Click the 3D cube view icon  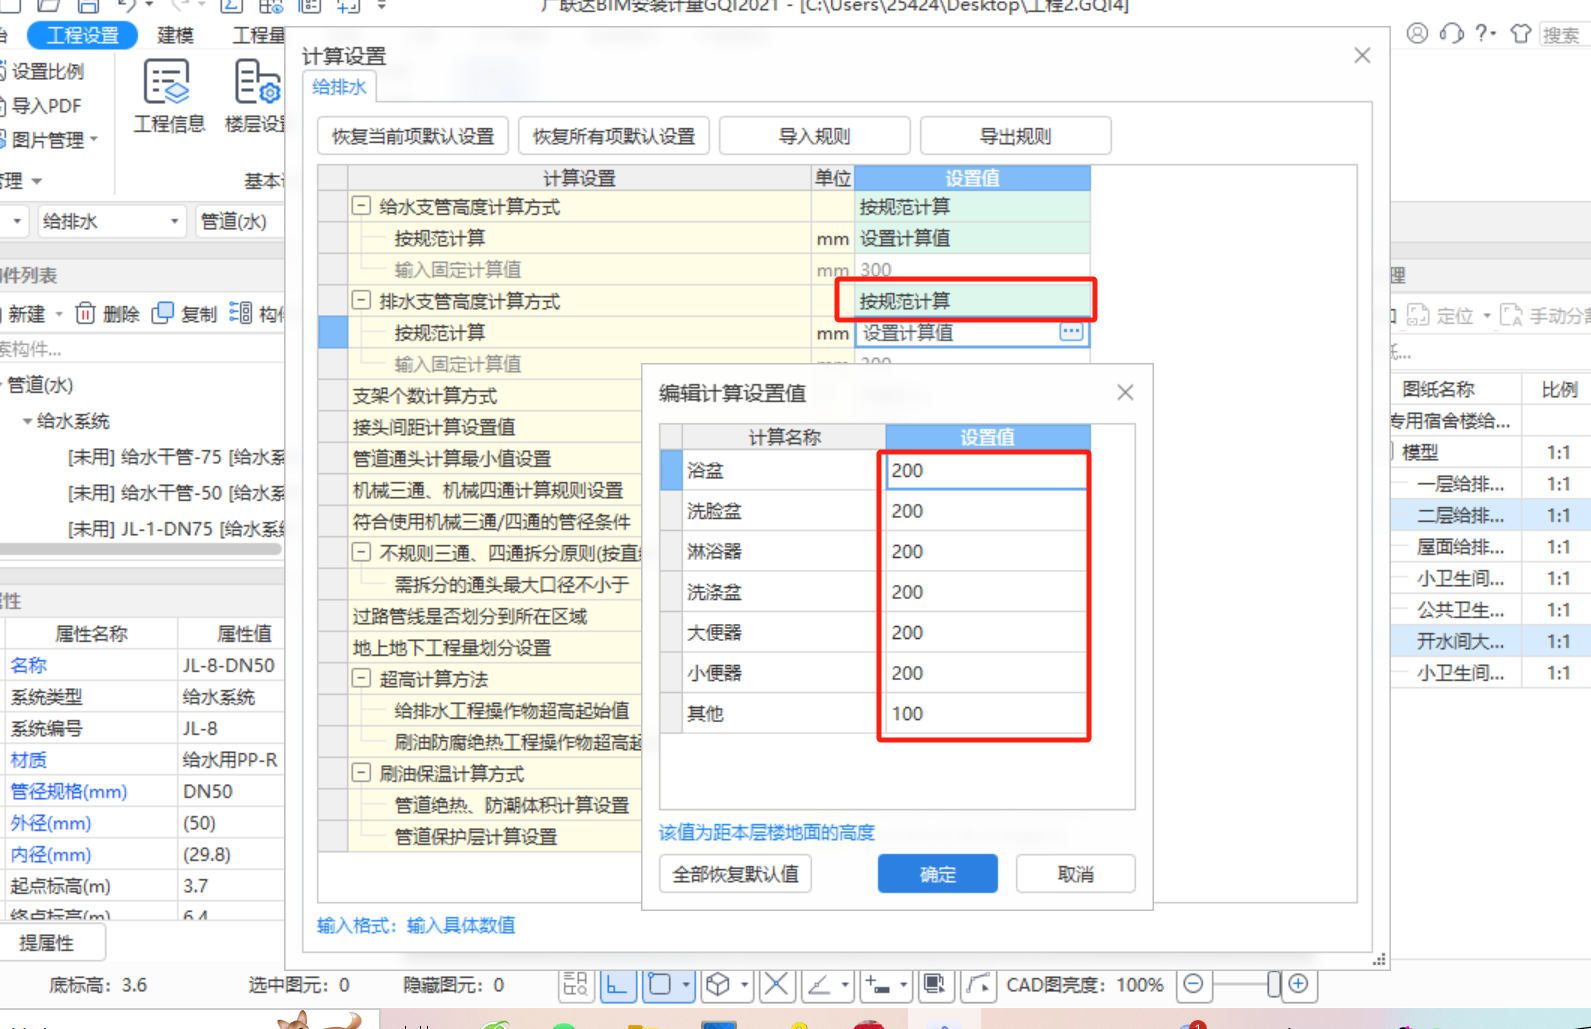[x=718, y=985]
